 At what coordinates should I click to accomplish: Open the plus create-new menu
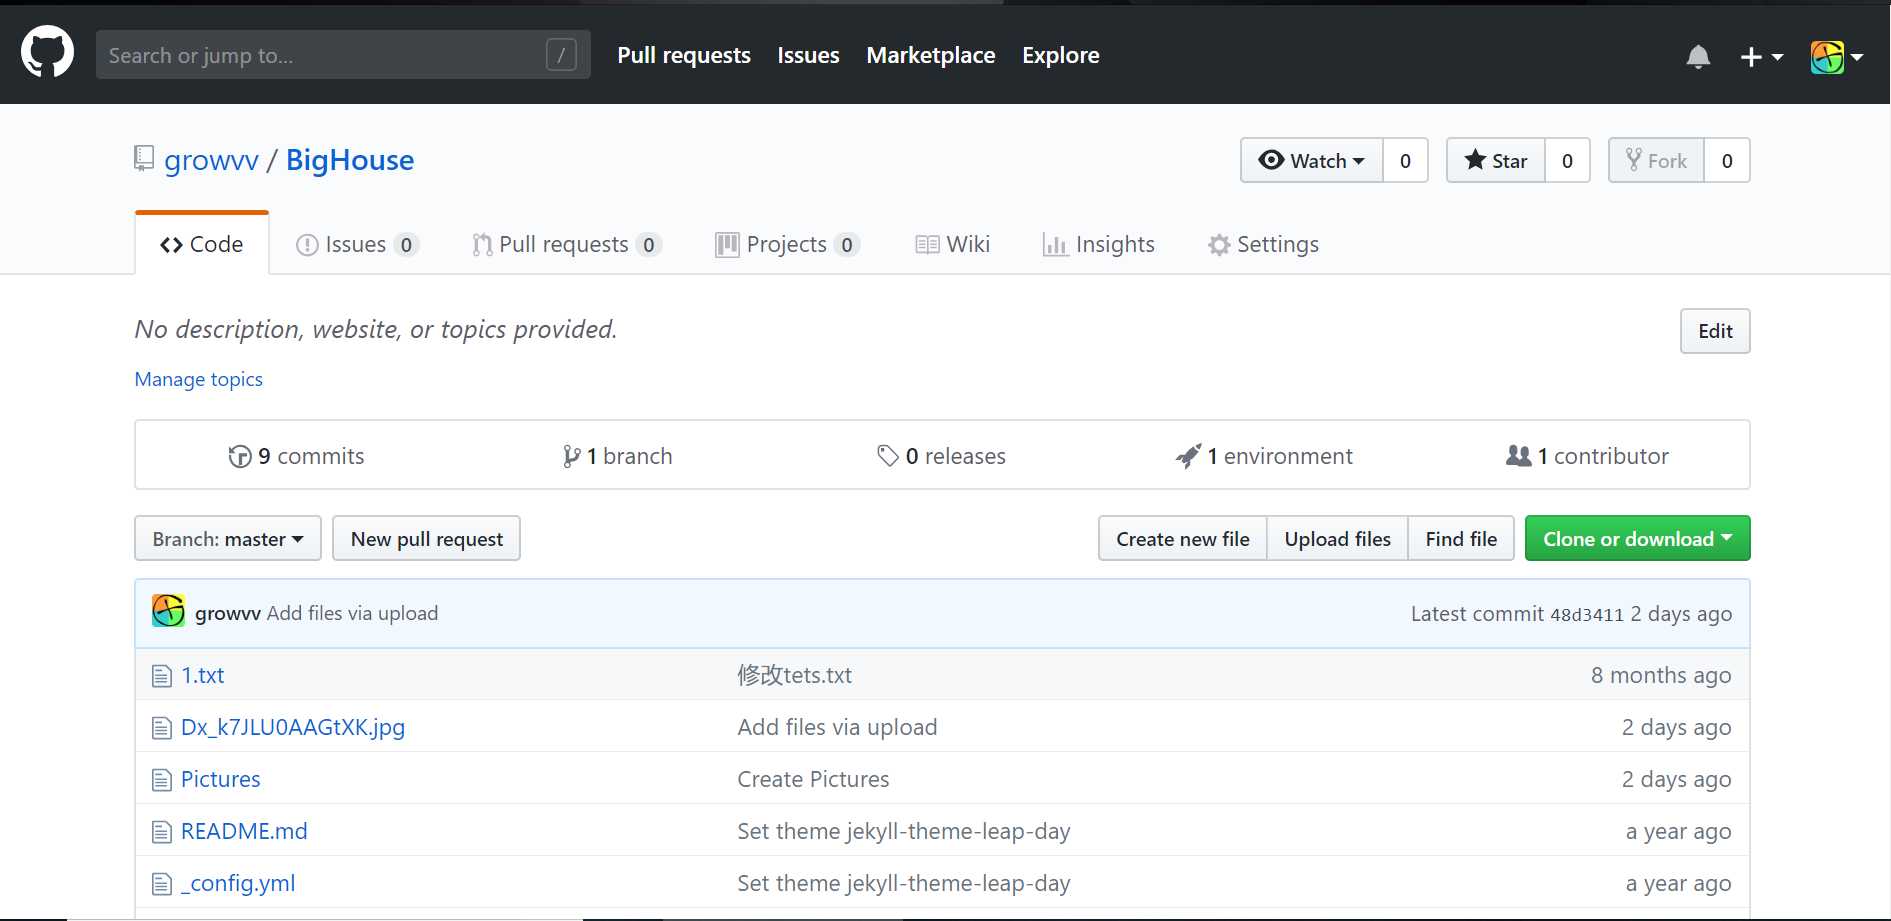tap(1761, 57)
